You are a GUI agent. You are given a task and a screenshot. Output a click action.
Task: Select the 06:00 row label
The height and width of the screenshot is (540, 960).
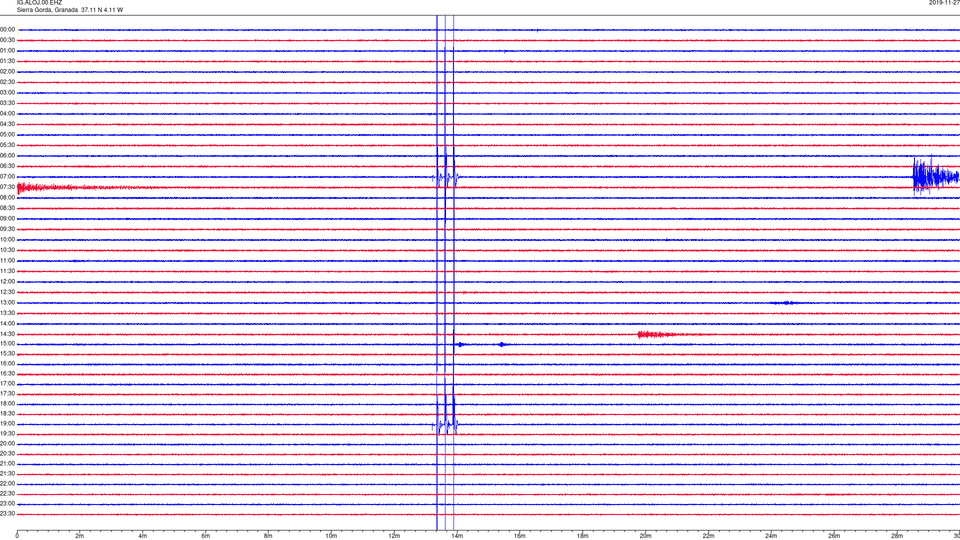coord(7,156)
